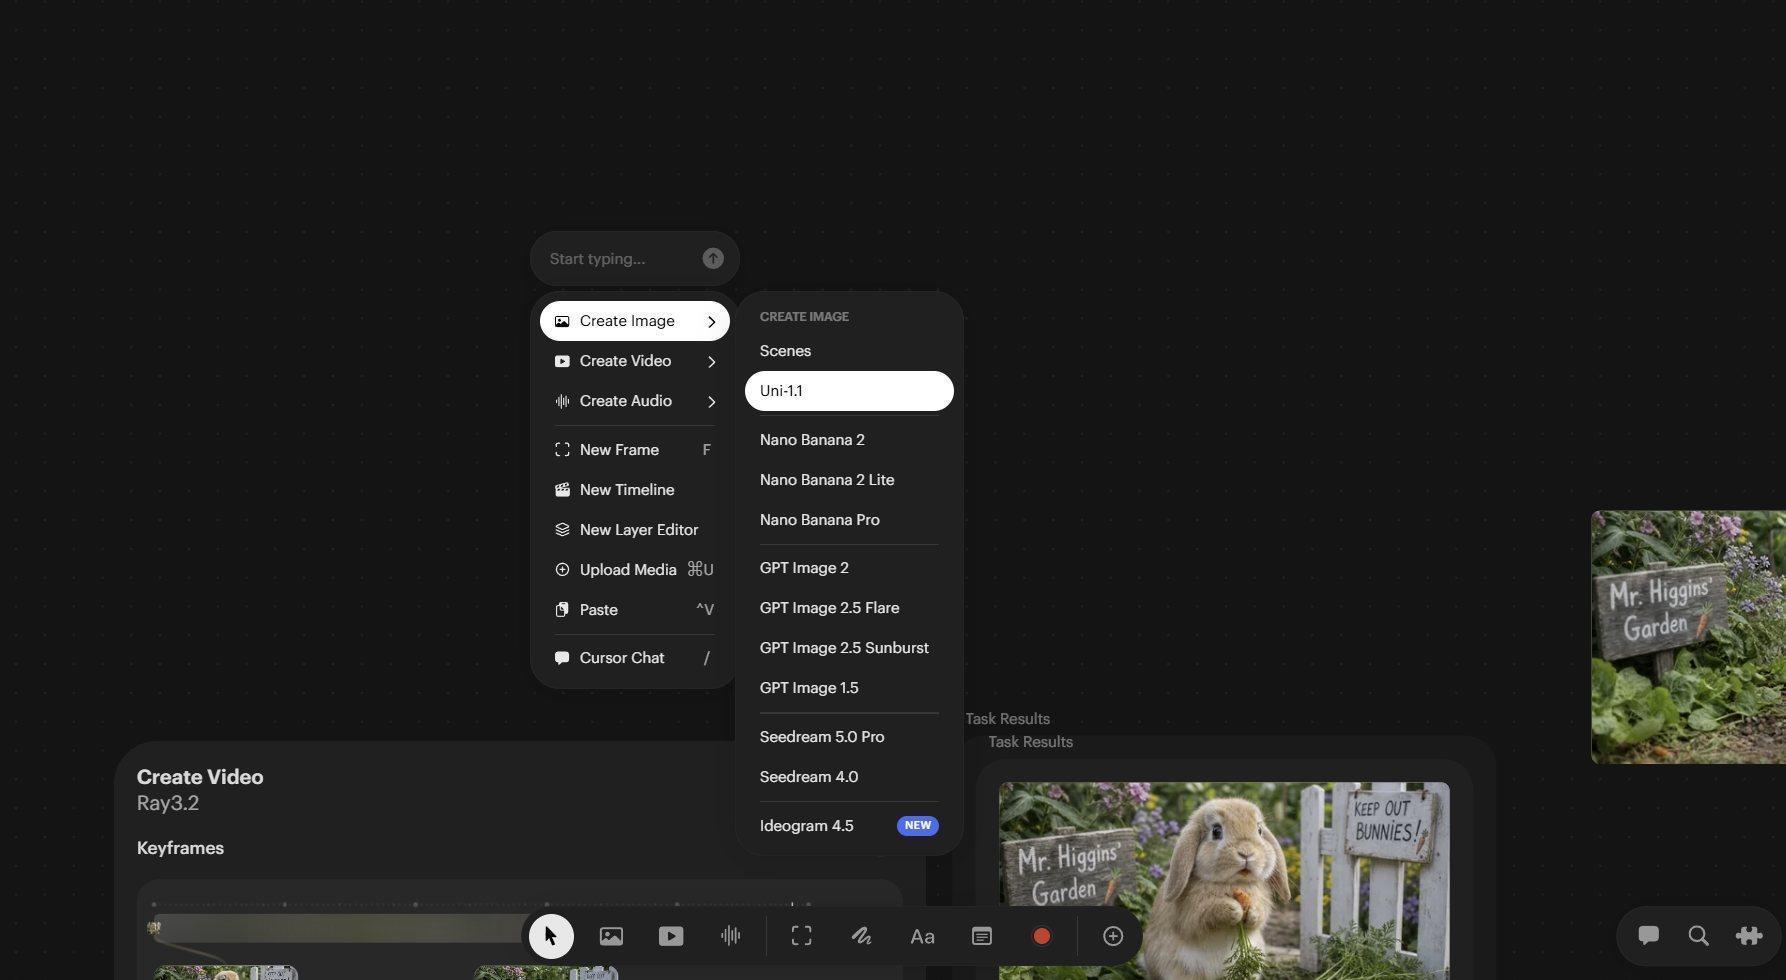Viewport: 1786px width, 980px height.
Task: Select Ideogram 4.5 model
Action: point(849,826)
